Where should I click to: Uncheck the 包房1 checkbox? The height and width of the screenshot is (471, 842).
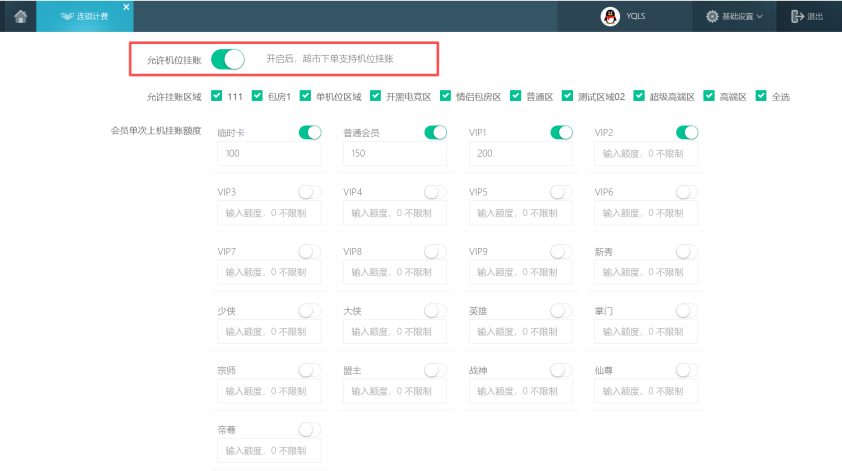pos(257,96)
